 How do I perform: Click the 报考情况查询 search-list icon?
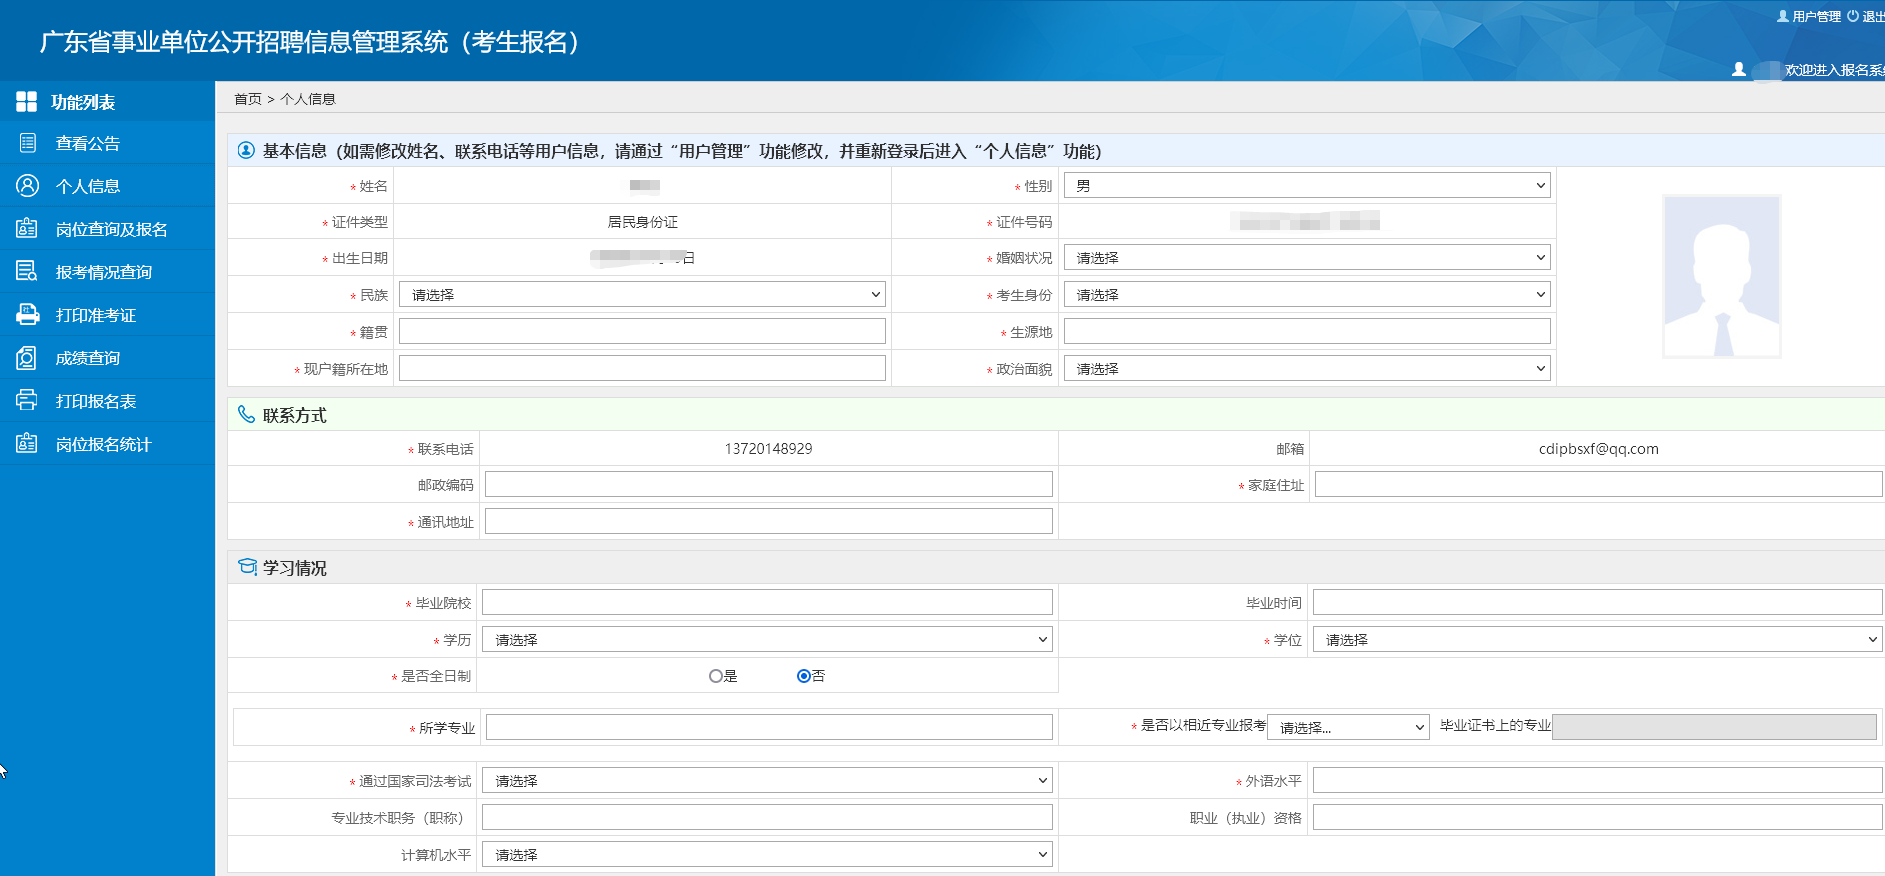(x=27, y=272)
